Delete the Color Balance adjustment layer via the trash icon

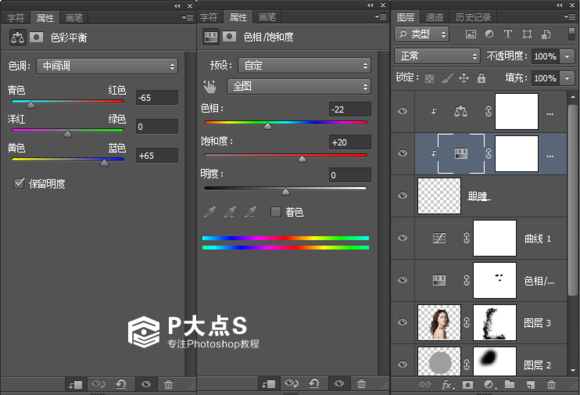click(168, 385)
